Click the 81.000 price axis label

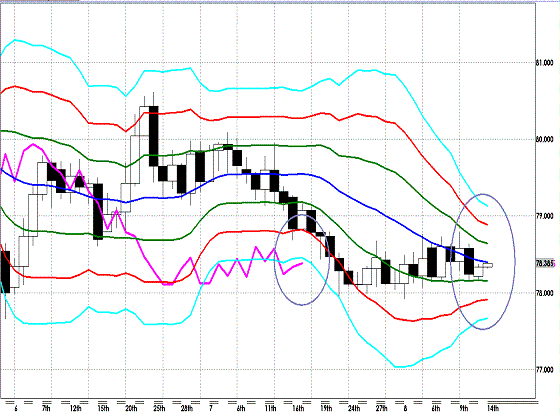(x=545, y=63)
